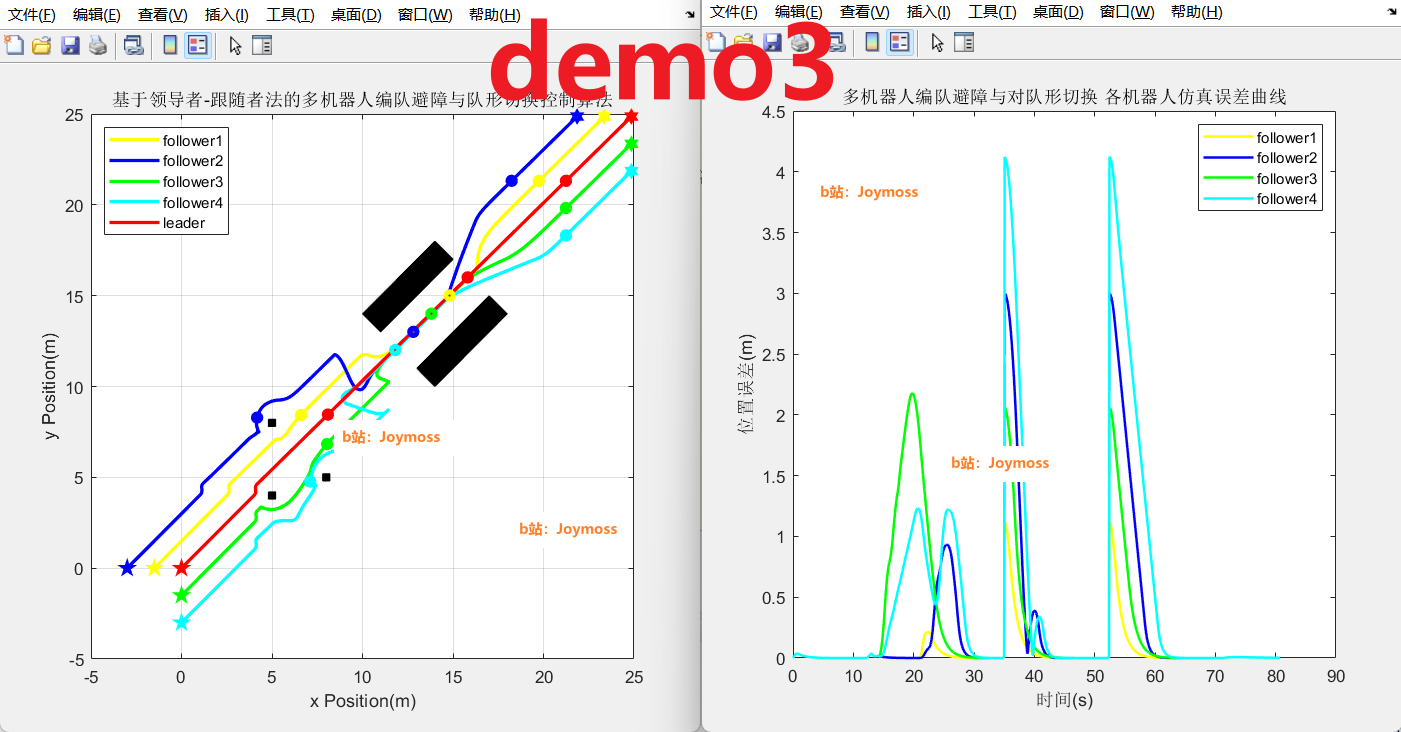
Task: Click 查看(V) in the left window
Action: point(162,15)
